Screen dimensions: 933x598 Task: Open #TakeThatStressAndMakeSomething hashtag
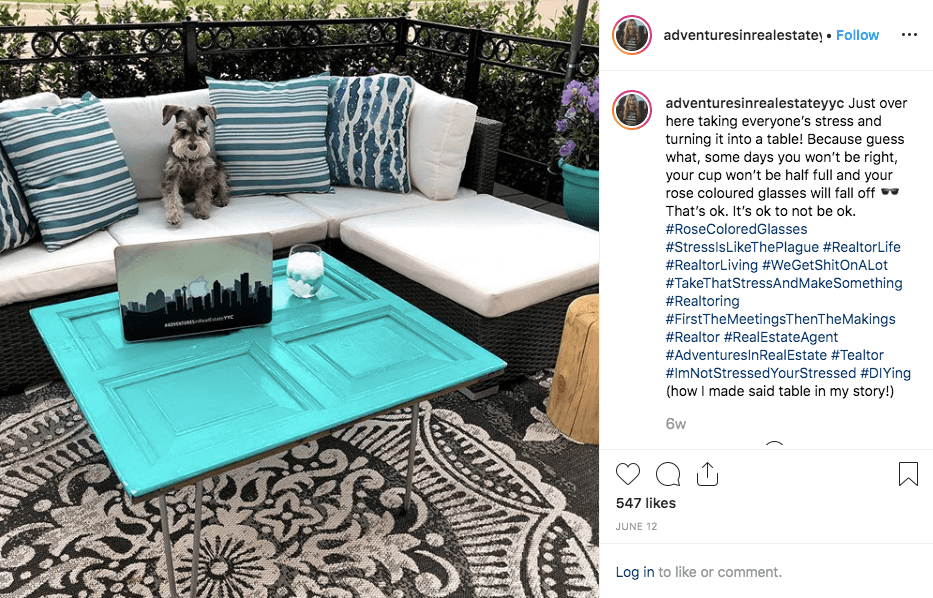784,283
